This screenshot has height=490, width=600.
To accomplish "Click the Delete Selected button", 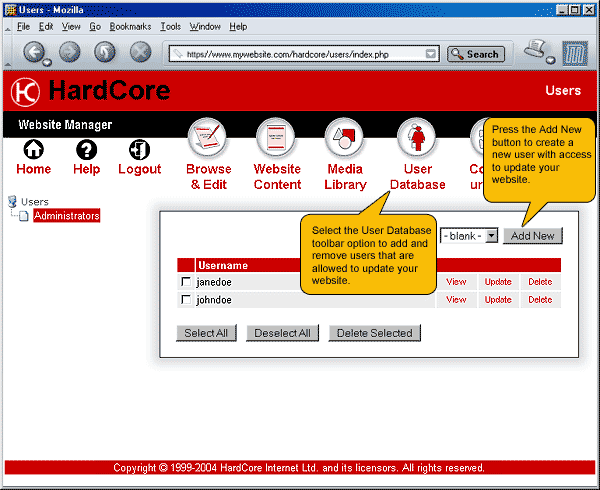I will coord(375,333).
